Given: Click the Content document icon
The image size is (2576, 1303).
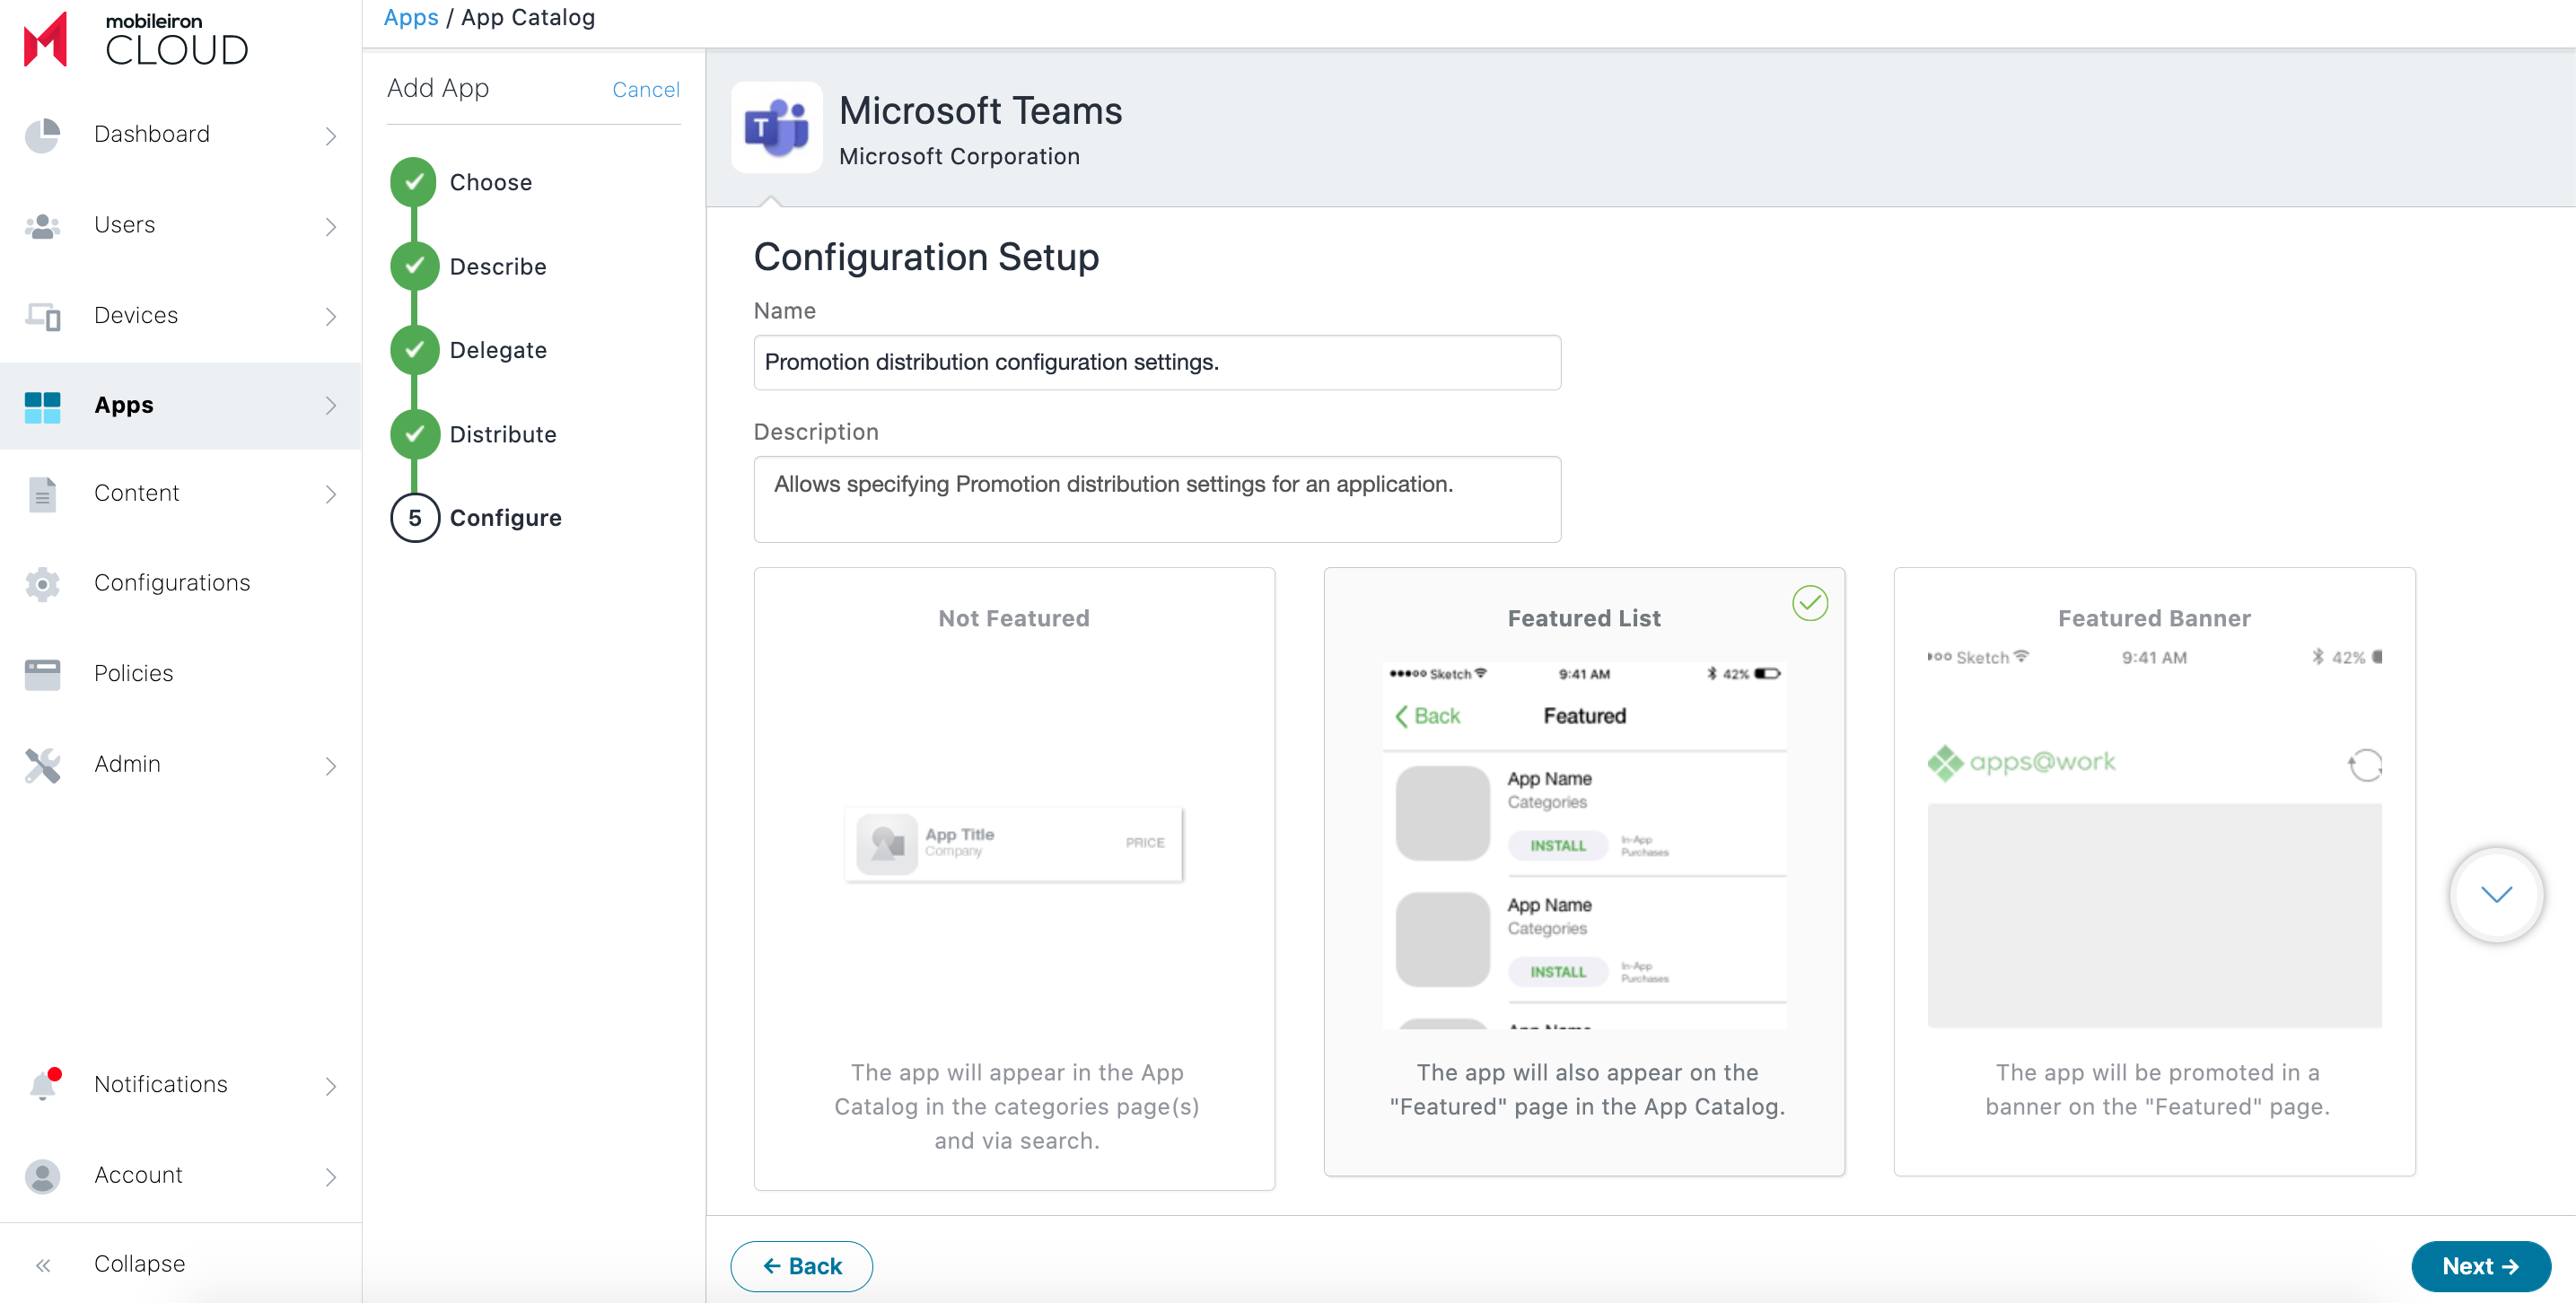Looking at the screenshot, I should click(x=42, y=494).
